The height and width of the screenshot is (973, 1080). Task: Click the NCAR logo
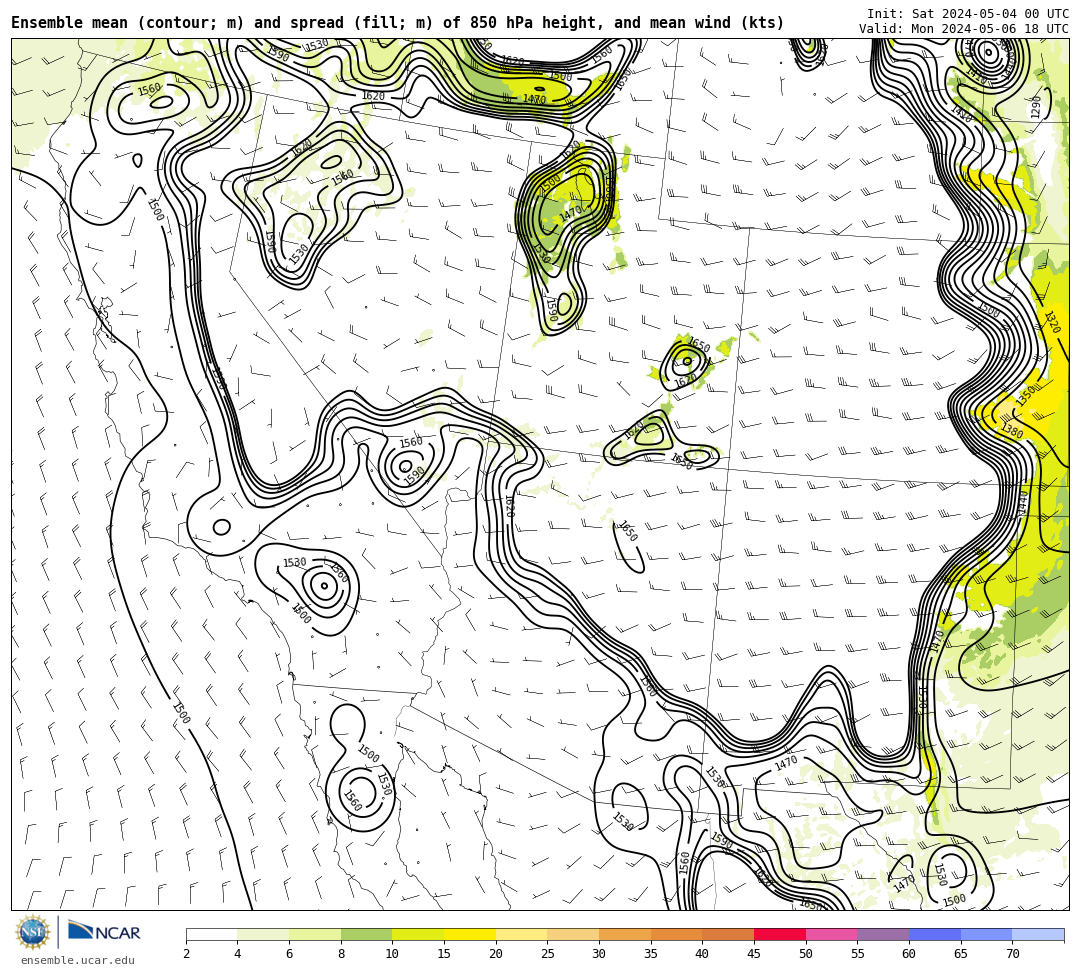104,932
